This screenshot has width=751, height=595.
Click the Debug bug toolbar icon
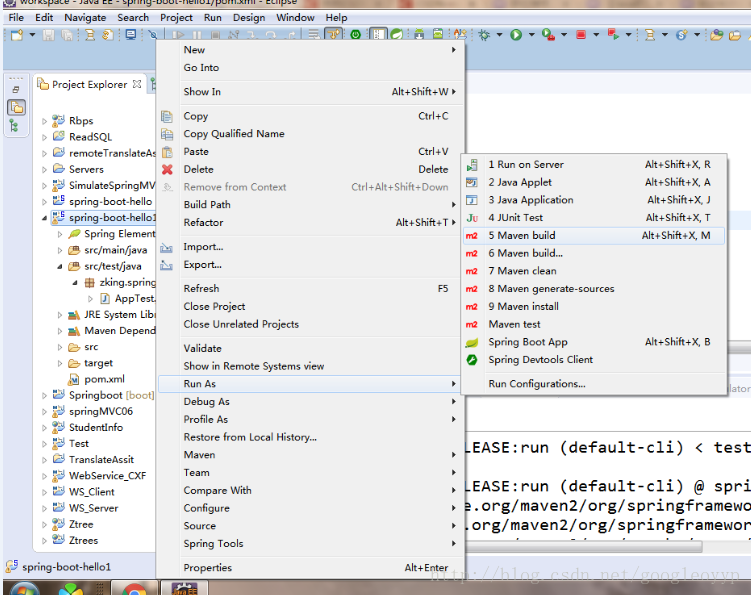coord(484,35)
